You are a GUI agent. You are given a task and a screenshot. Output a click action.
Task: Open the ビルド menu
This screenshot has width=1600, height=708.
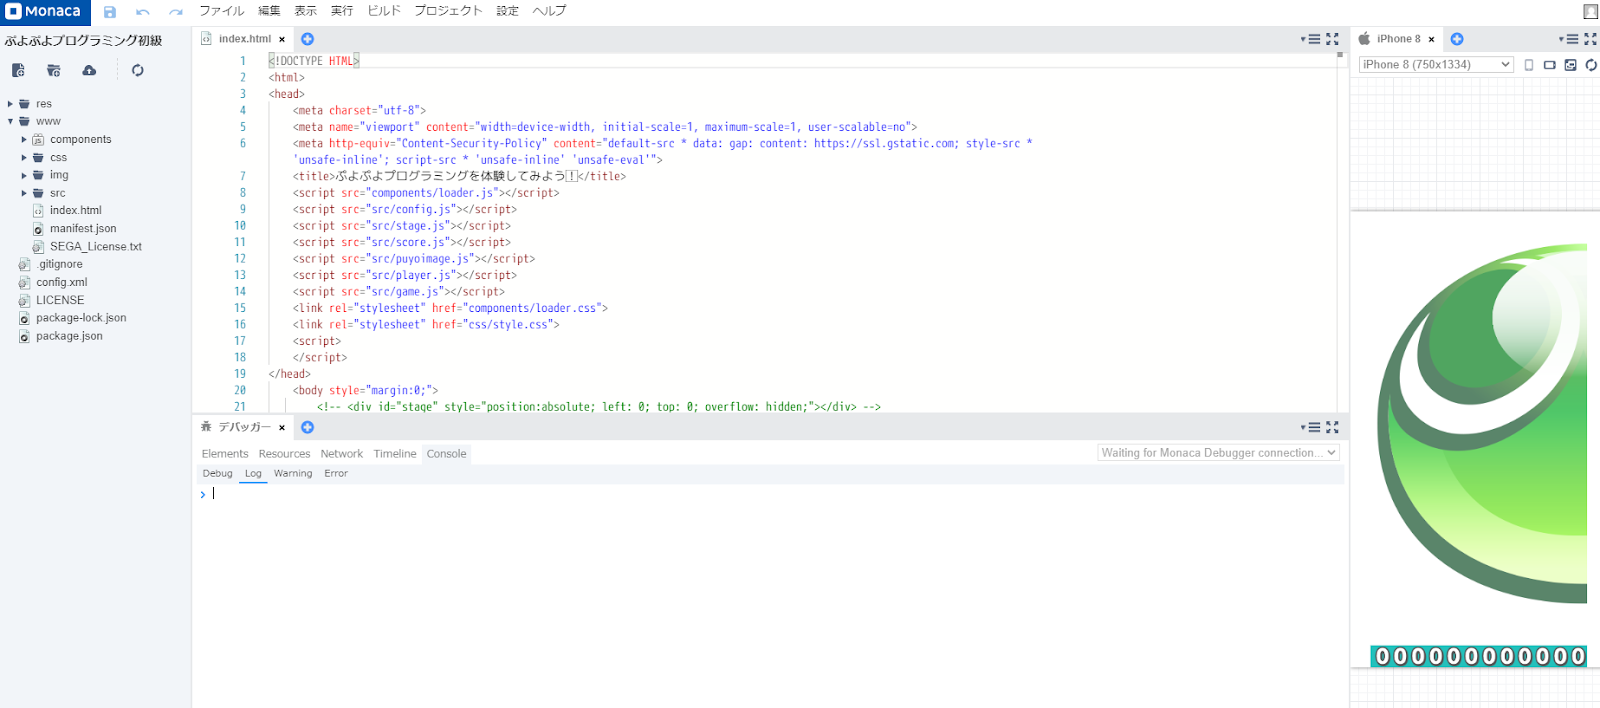tap(384, 11)
